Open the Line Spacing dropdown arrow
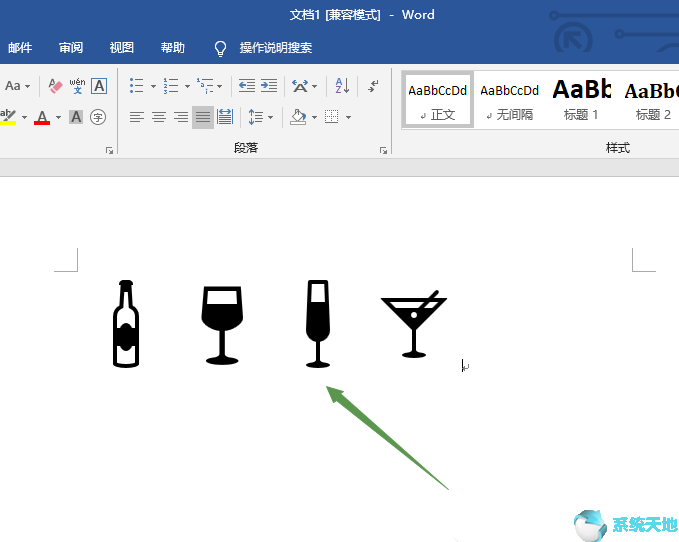Image resolution: width=679 pixels, height=542 pixels. click(271, 117)
